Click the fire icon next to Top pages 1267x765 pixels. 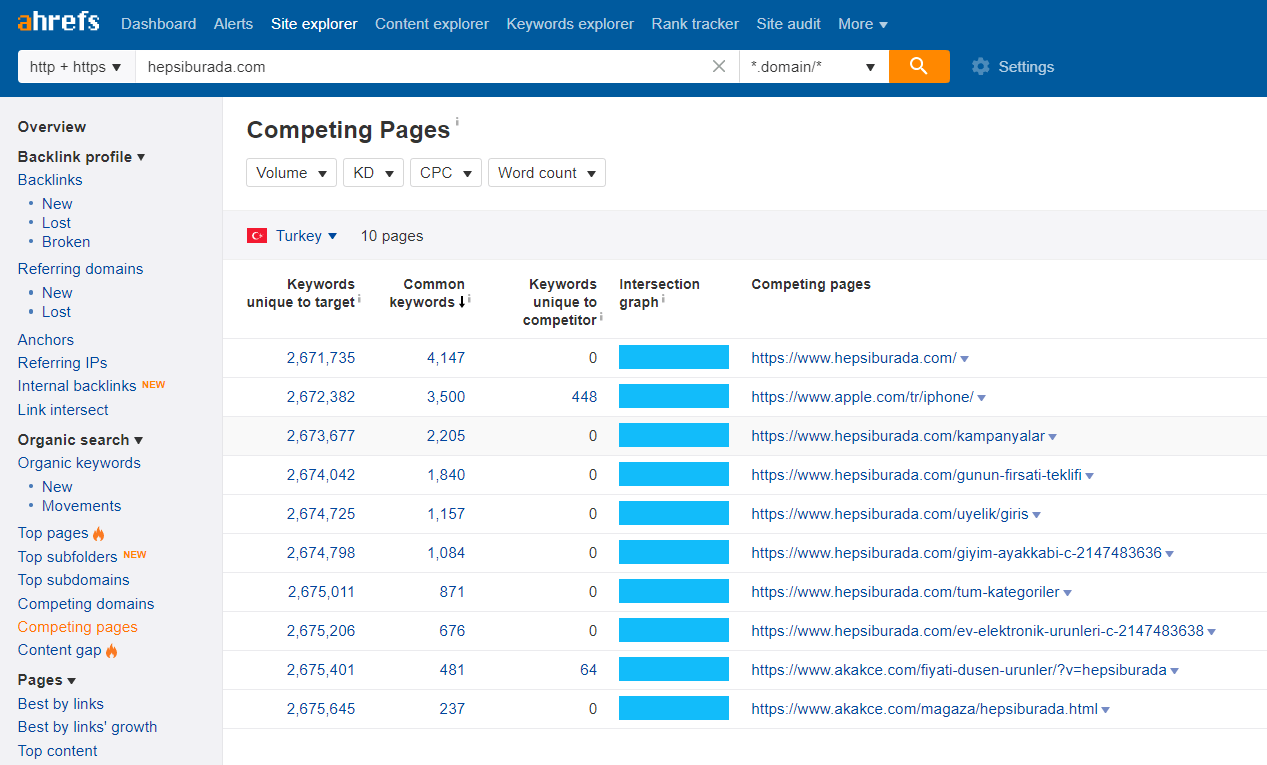(99, 534)
